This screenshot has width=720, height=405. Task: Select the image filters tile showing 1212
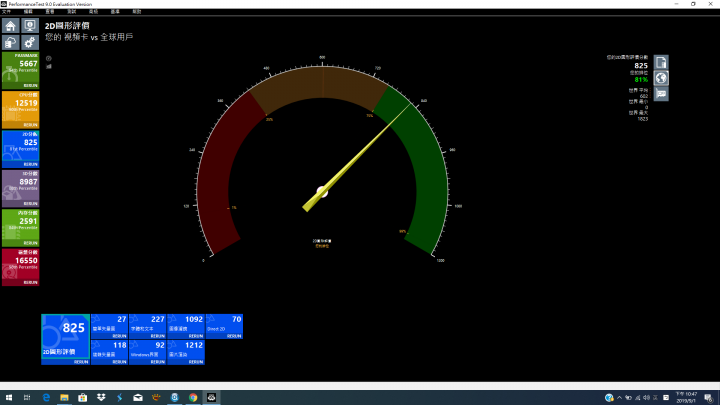(186, 352)
